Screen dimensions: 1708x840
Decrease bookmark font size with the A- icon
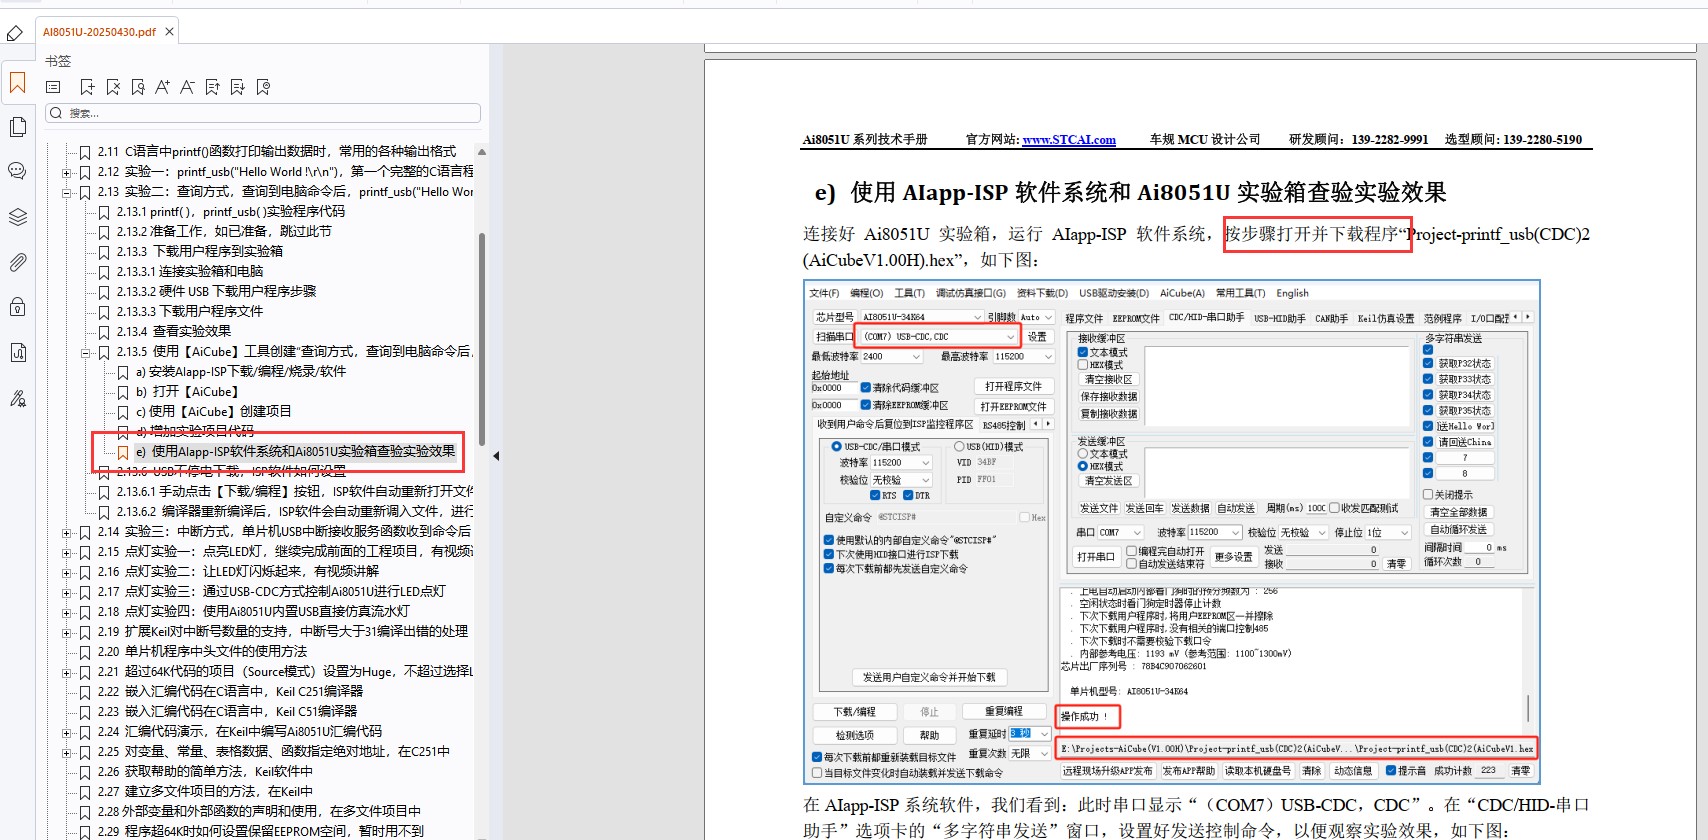pos(187,87)
